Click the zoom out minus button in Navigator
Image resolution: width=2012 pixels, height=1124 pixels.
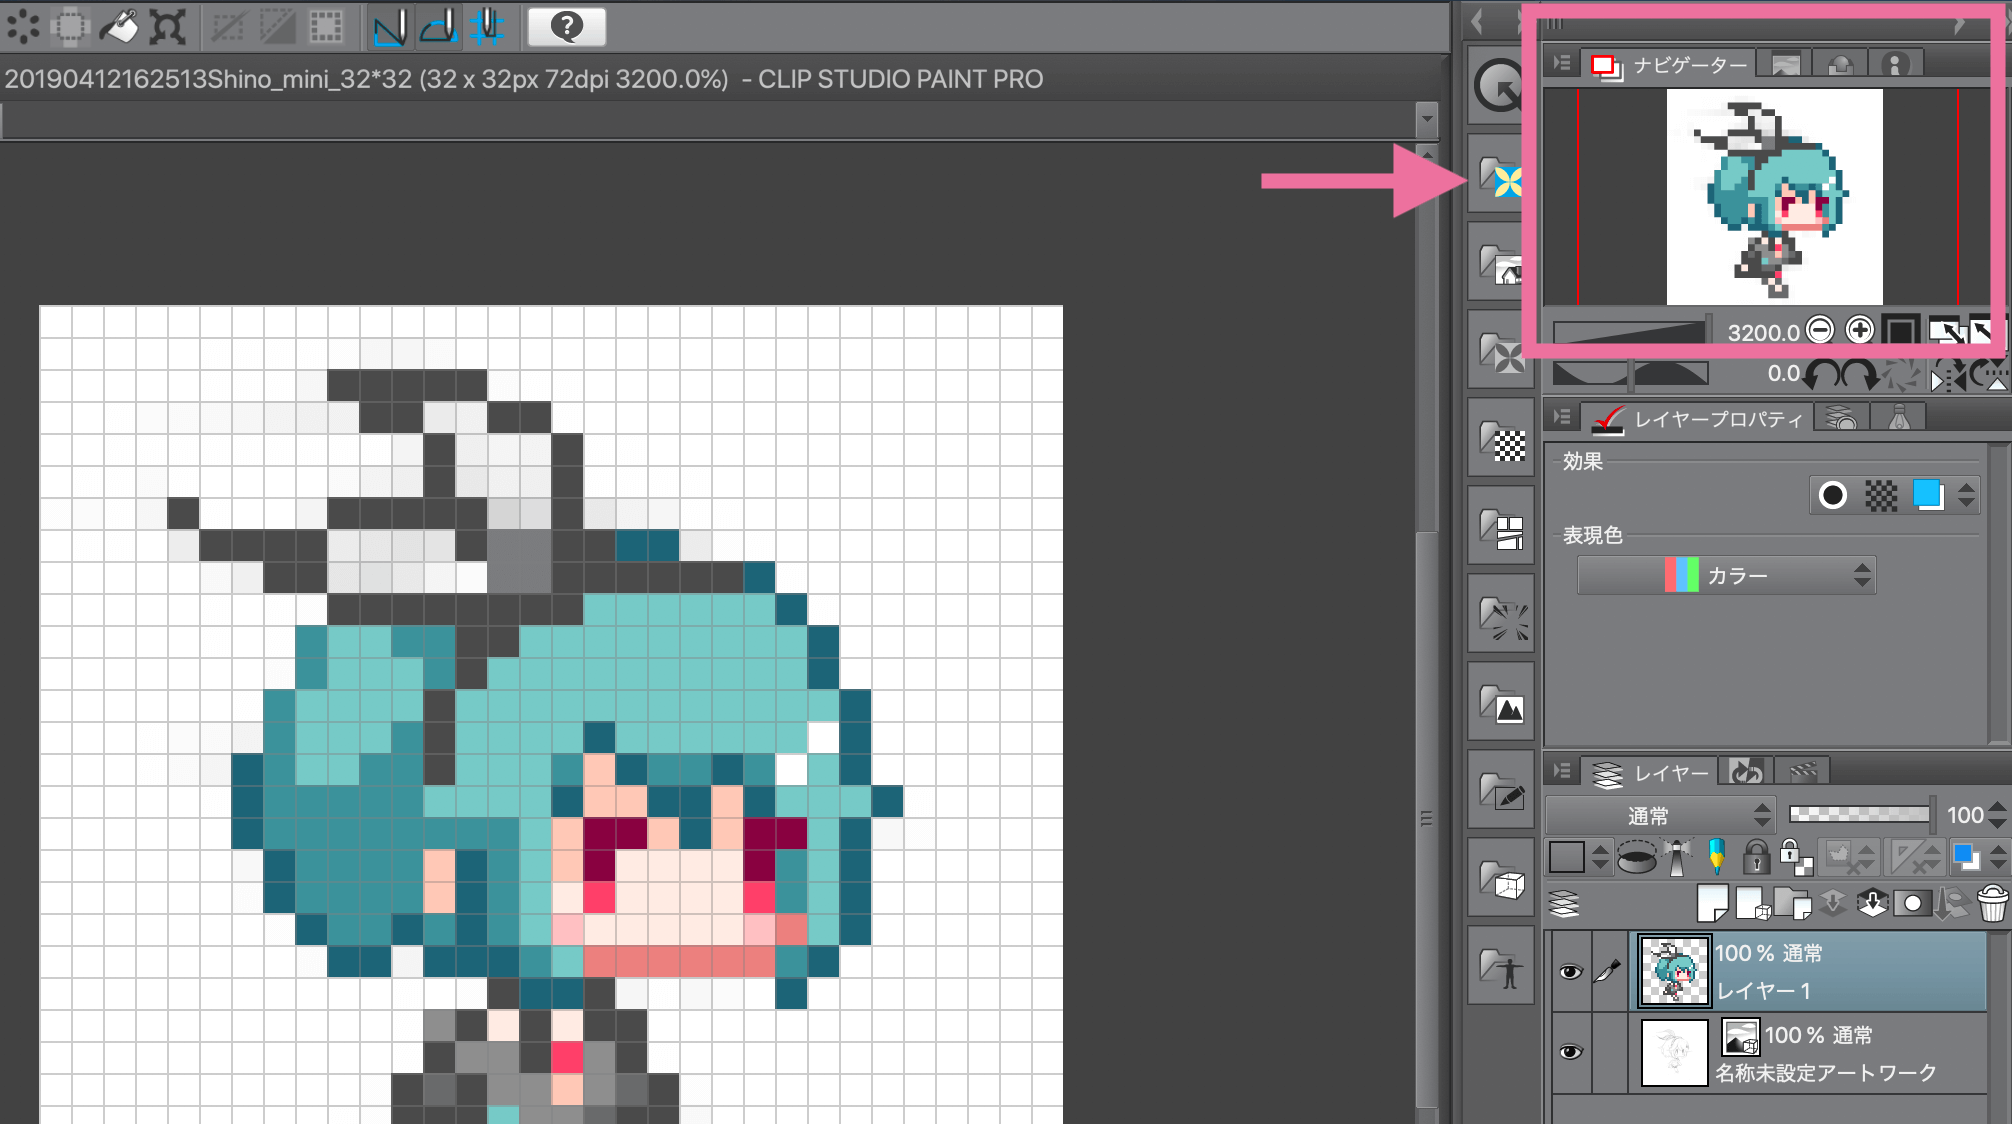[x=1821, y=330]
